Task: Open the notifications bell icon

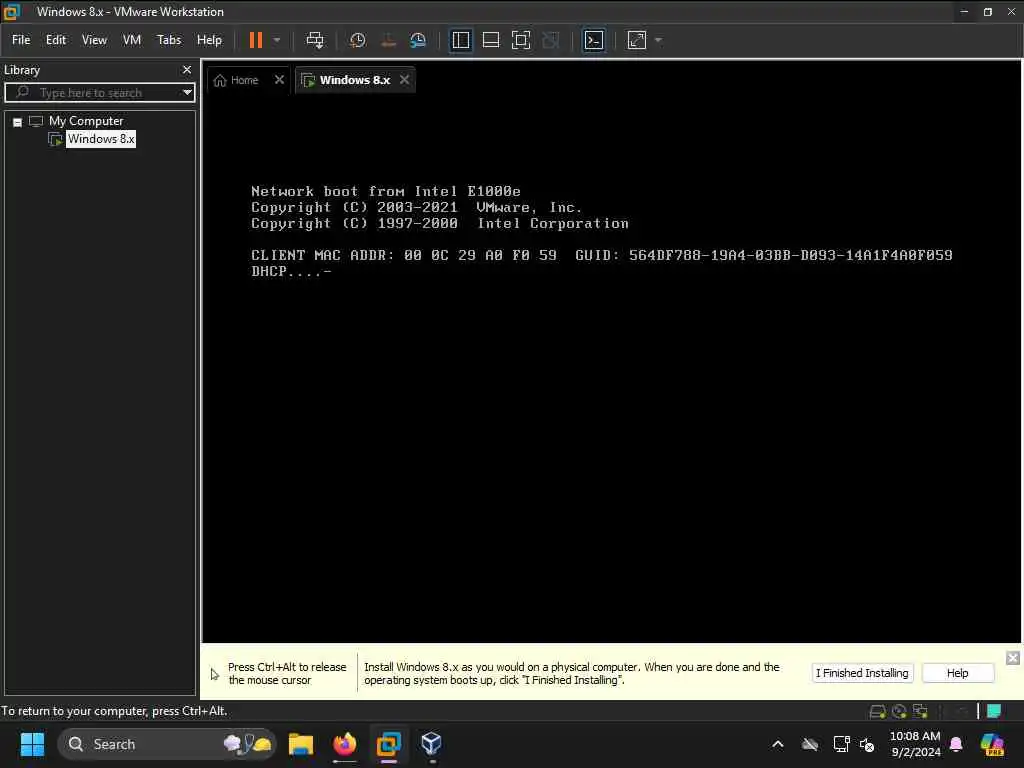Action: coord(956,744)
